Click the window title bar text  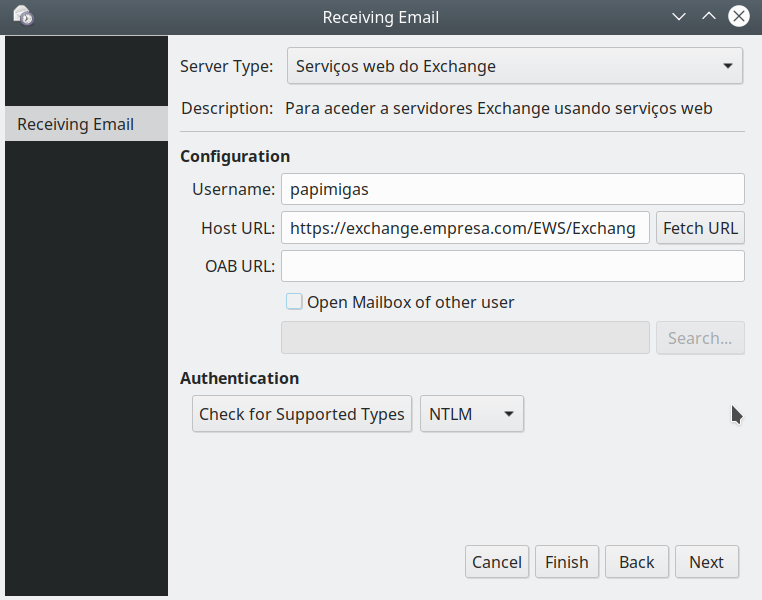380,17
